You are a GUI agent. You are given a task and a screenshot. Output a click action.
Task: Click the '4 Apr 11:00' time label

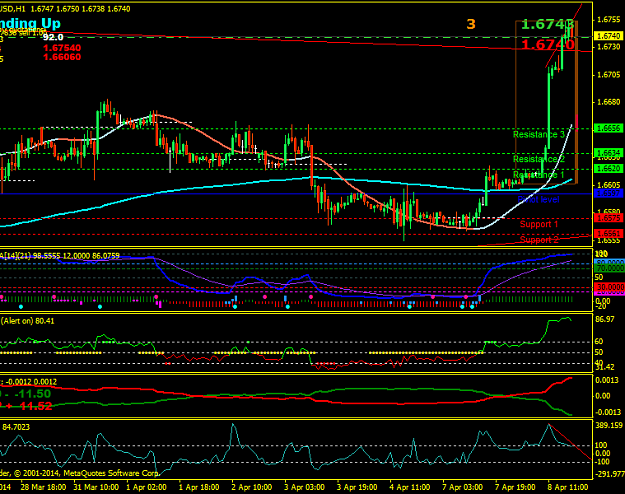[409, 487]
